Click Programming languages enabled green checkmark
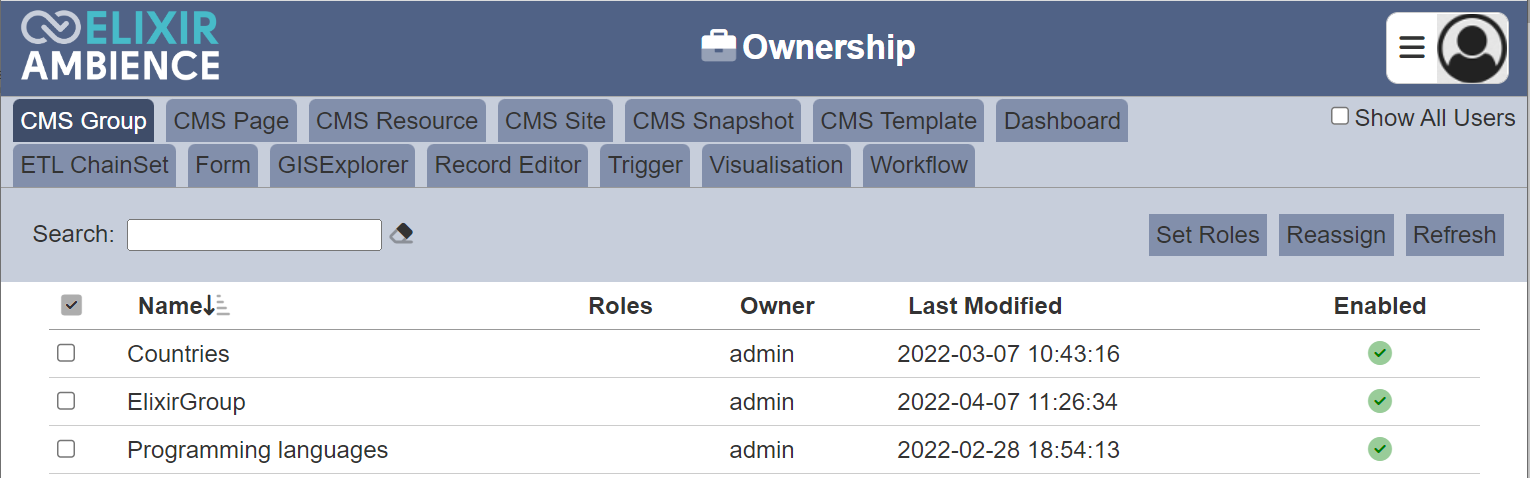1530x478 pixels. point(1380,449)
